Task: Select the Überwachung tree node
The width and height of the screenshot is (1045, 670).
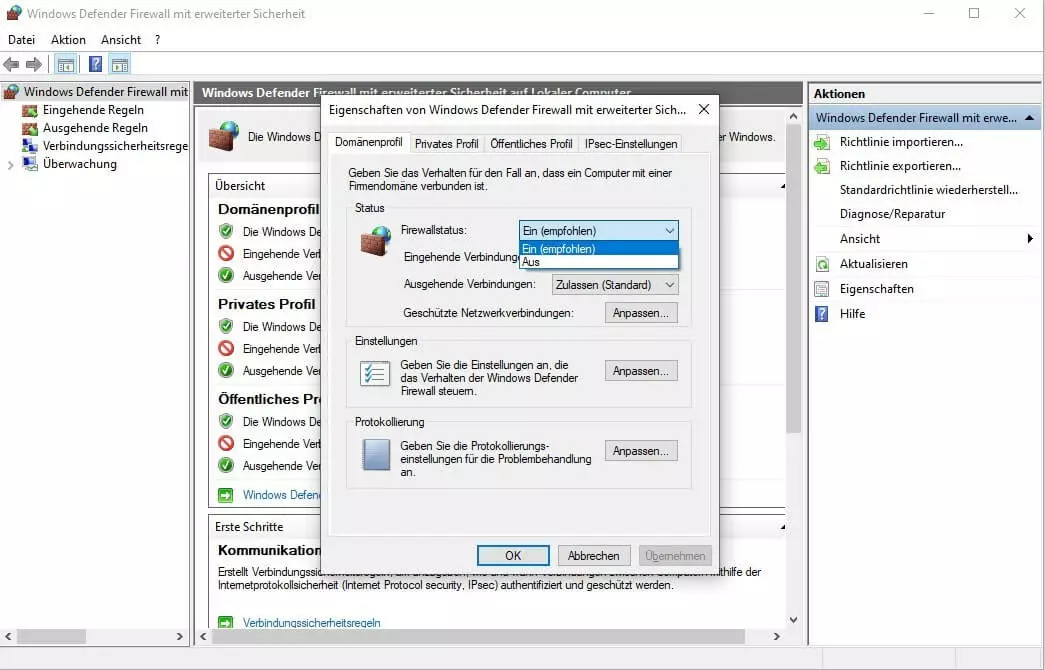Action: [80, 164]
